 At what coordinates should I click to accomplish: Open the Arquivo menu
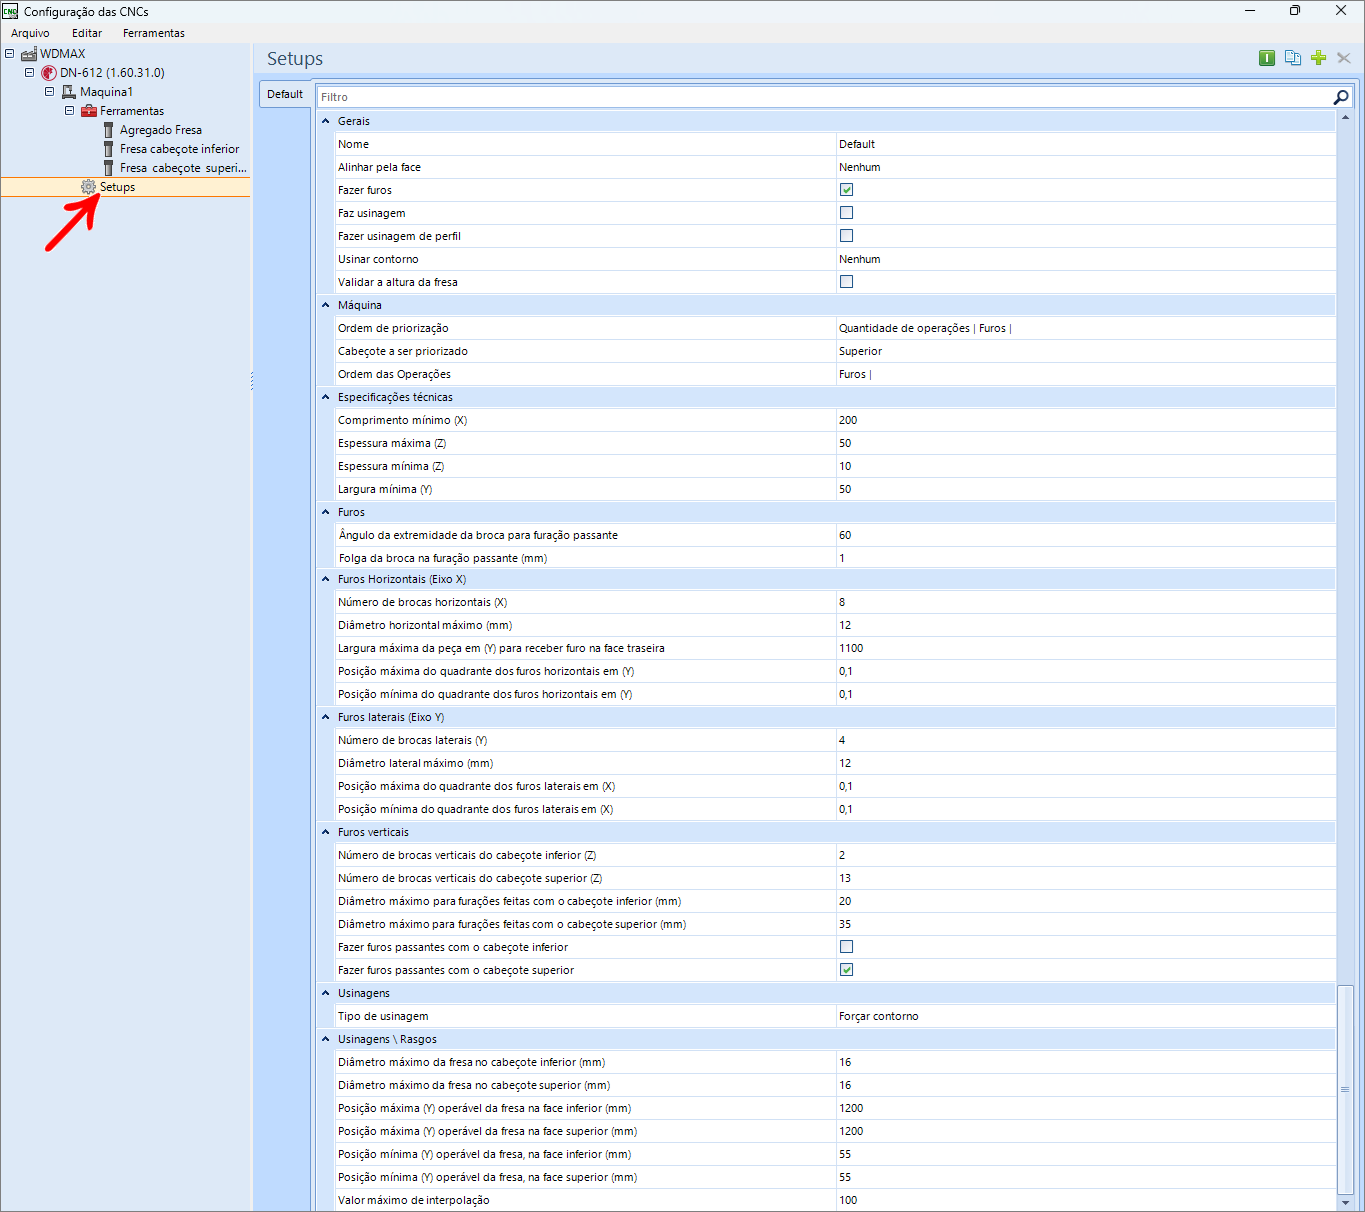[30, 33]
